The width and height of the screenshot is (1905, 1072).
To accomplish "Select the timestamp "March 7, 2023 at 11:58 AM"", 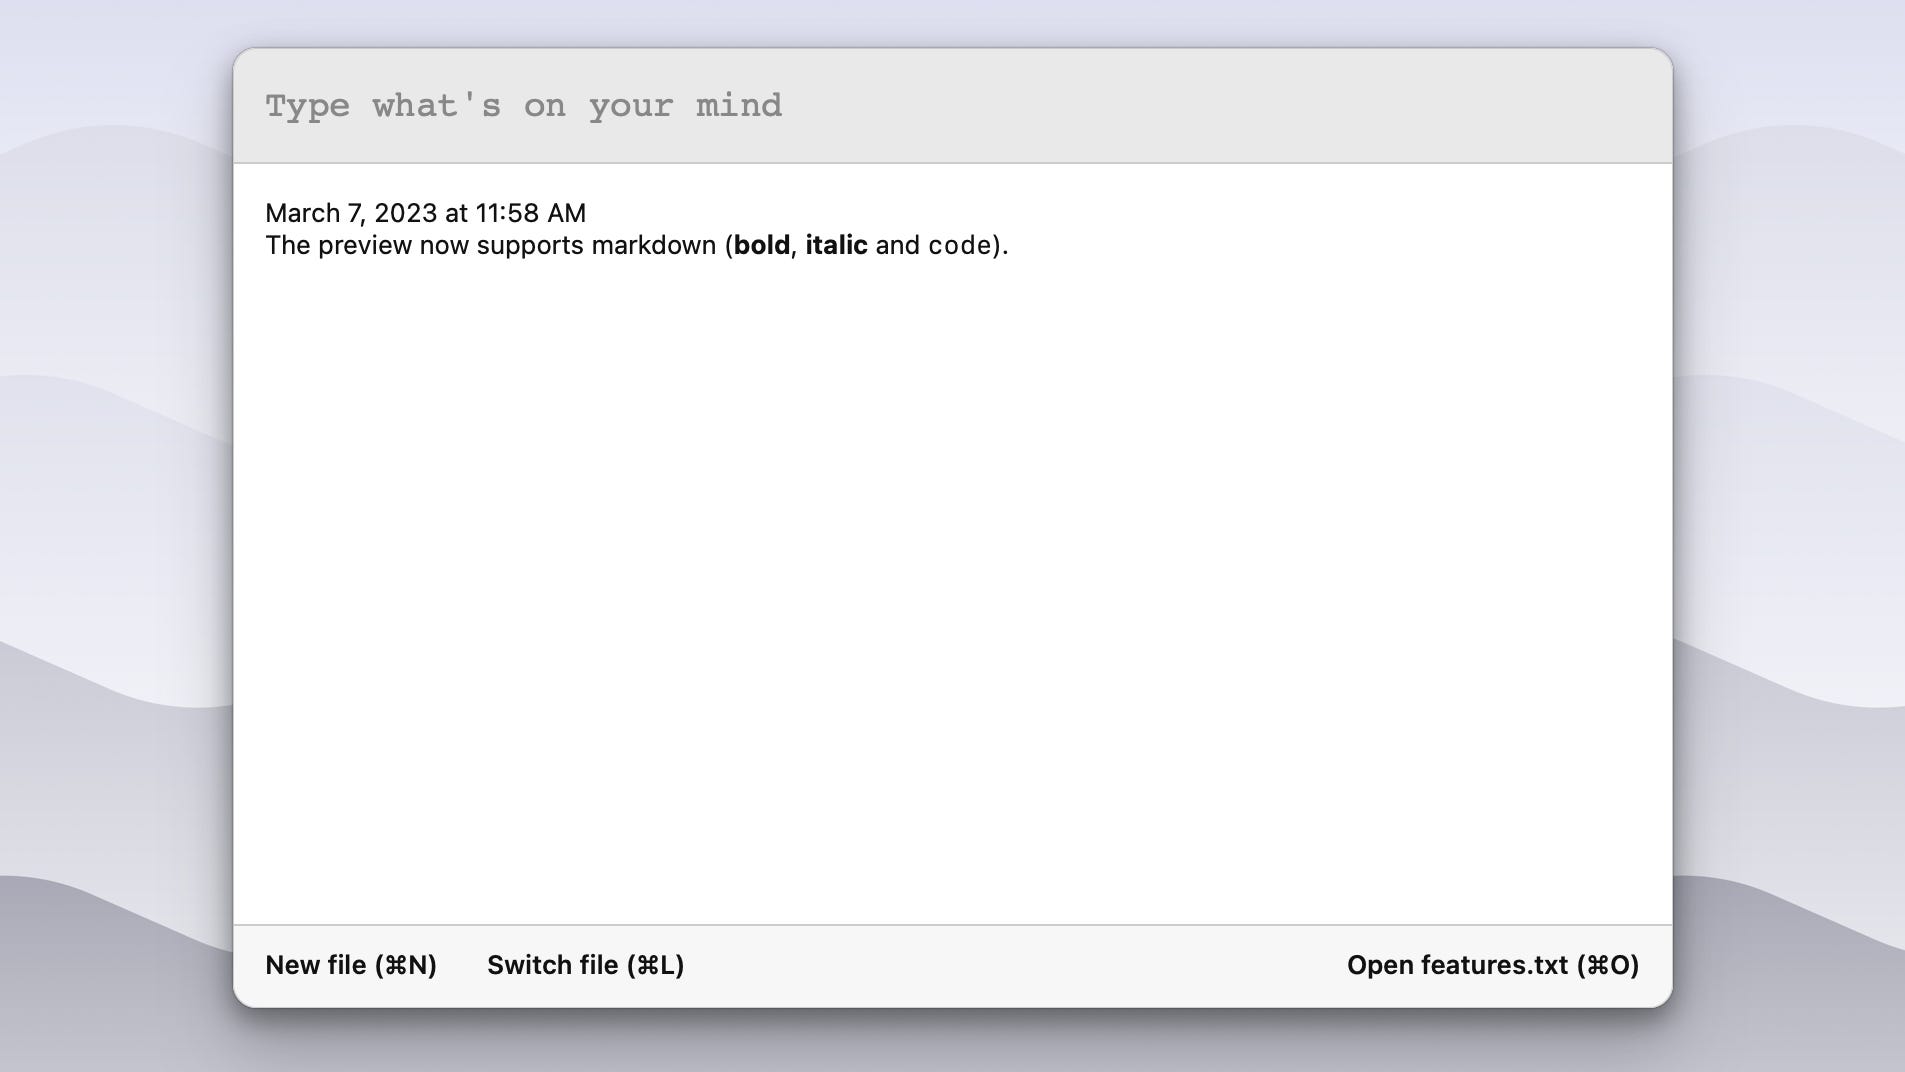I will point(425,213).
